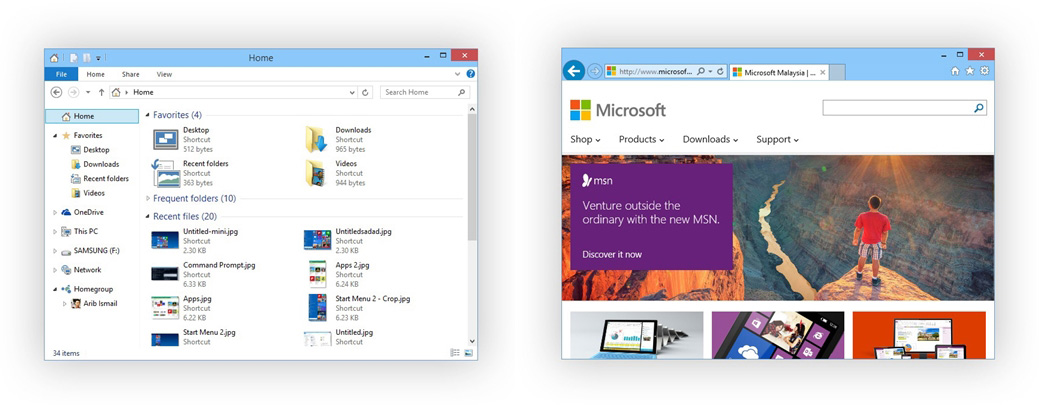1039x405 pixels.
Task: Click the search magnifier in IE address bar
Action: tap(701, 71)
